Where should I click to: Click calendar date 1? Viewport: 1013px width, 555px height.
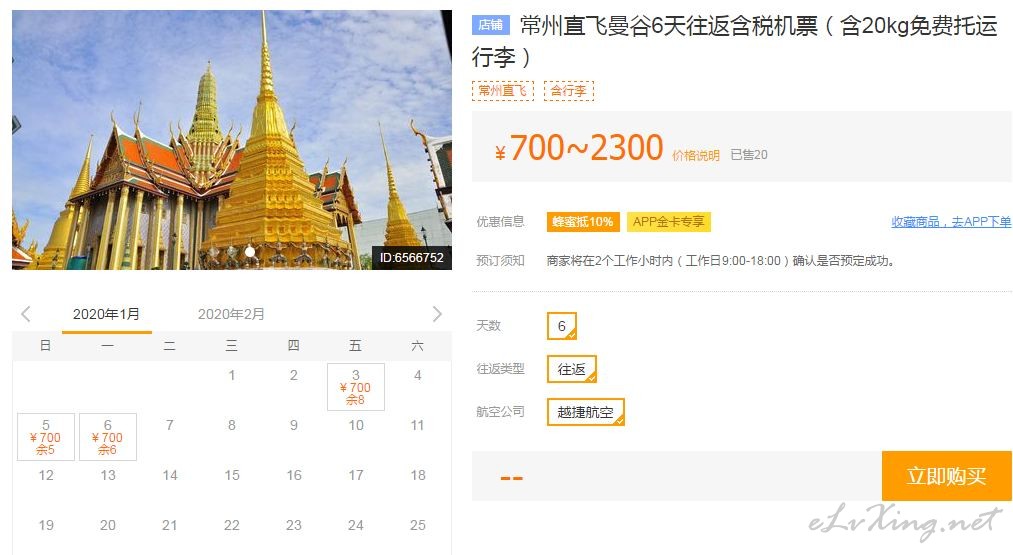click(232, 375)
